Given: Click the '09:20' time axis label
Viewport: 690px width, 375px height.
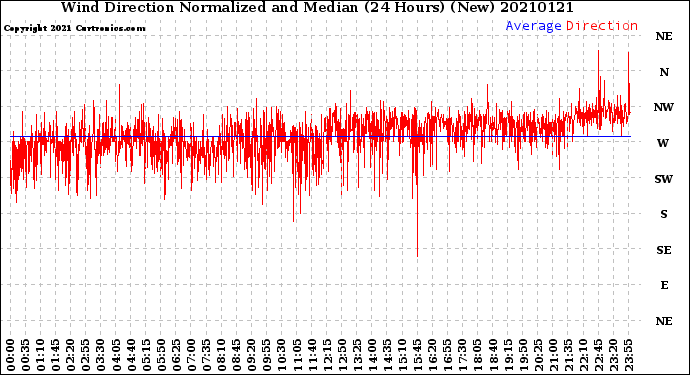Looking at the screenshot, I should tap(252, 356).
